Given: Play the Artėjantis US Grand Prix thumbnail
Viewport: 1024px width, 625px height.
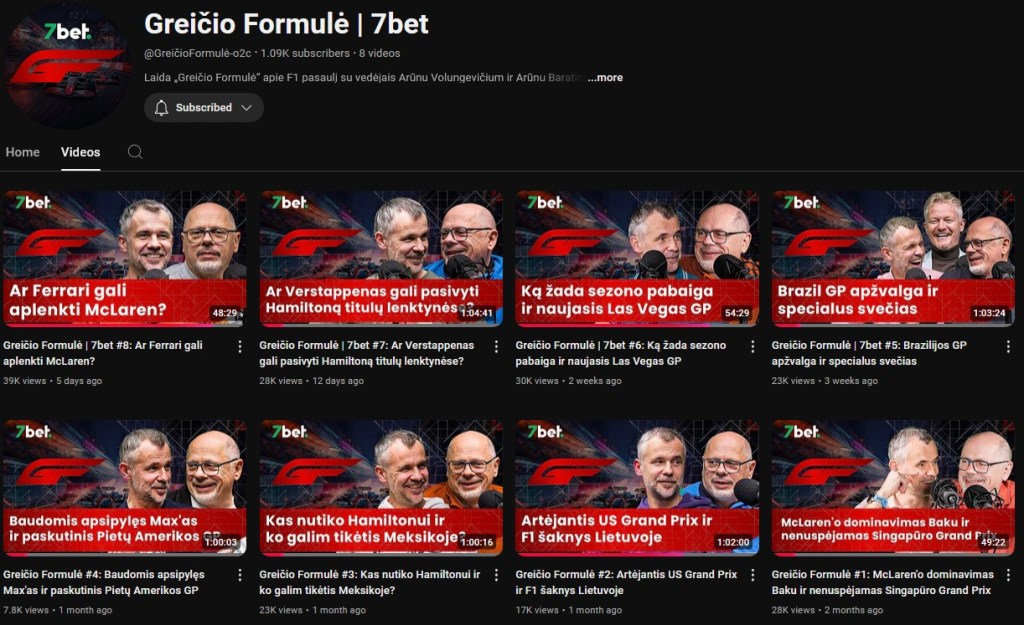Looking at the screenshot, I should (x=637, y=487).
